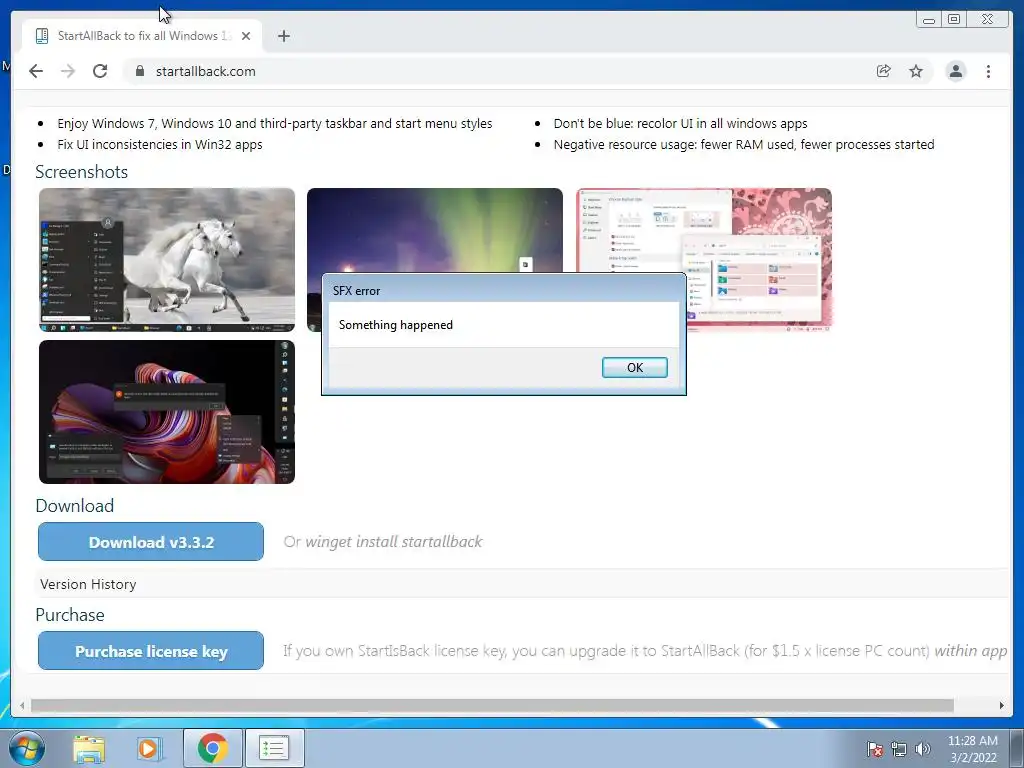
Task: Expand Version History section
Action: pos(88,584)
